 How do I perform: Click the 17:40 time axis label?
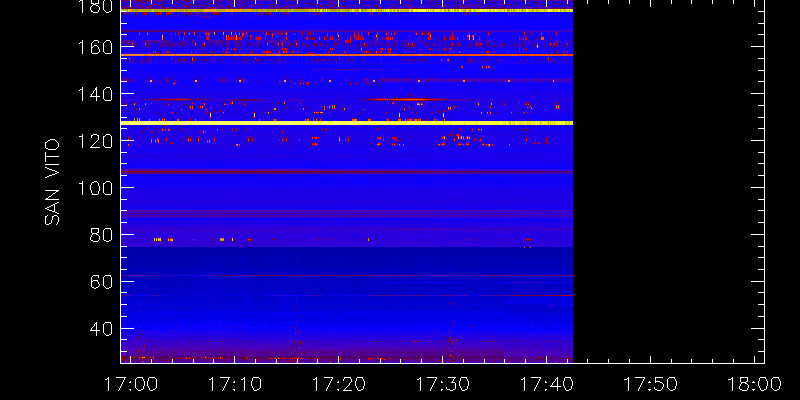coord(546,384)
